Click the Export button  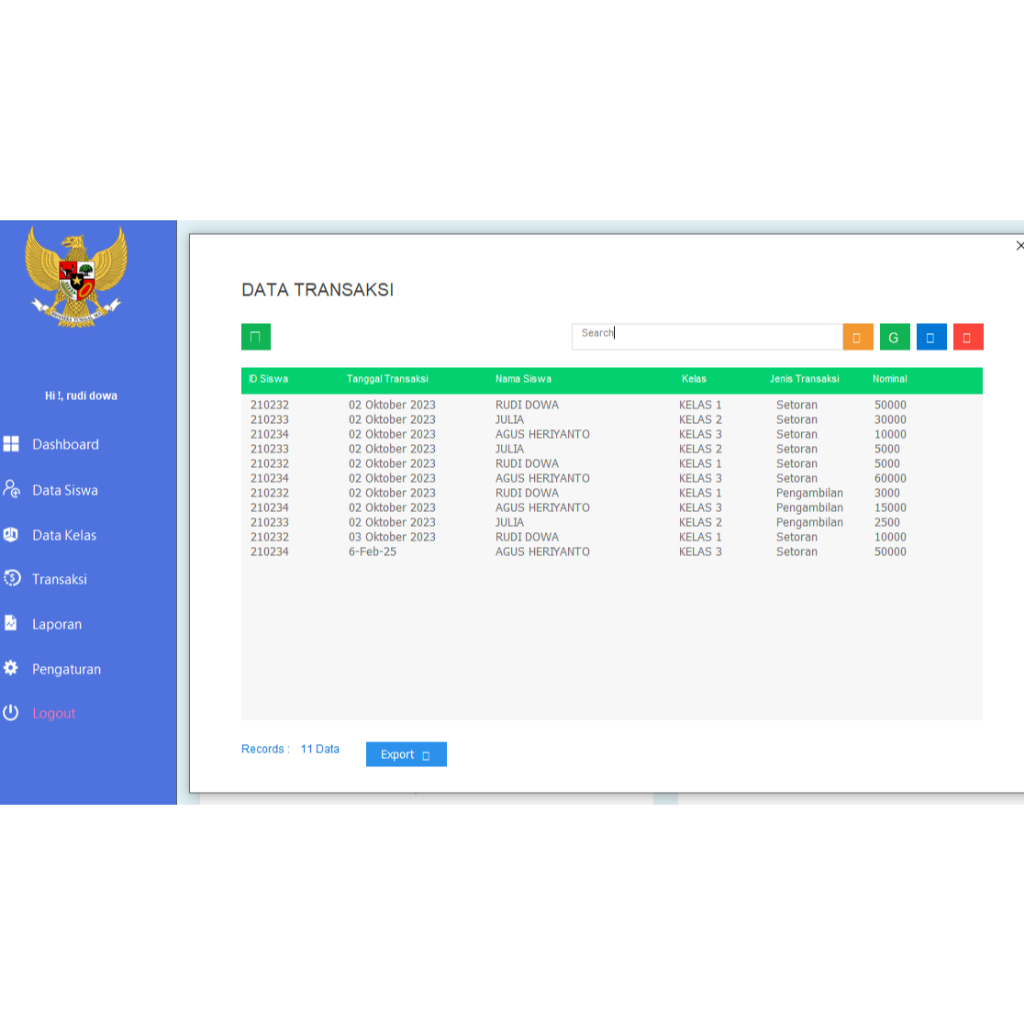point(406,754)
